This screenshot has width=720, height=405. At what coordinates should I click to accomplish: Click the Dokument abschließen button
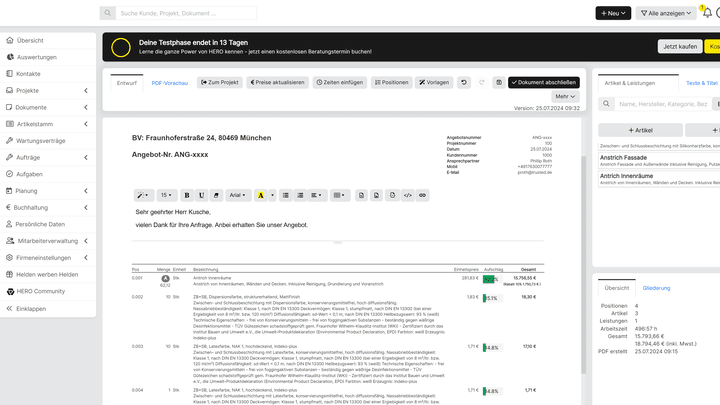click(543, 82)
